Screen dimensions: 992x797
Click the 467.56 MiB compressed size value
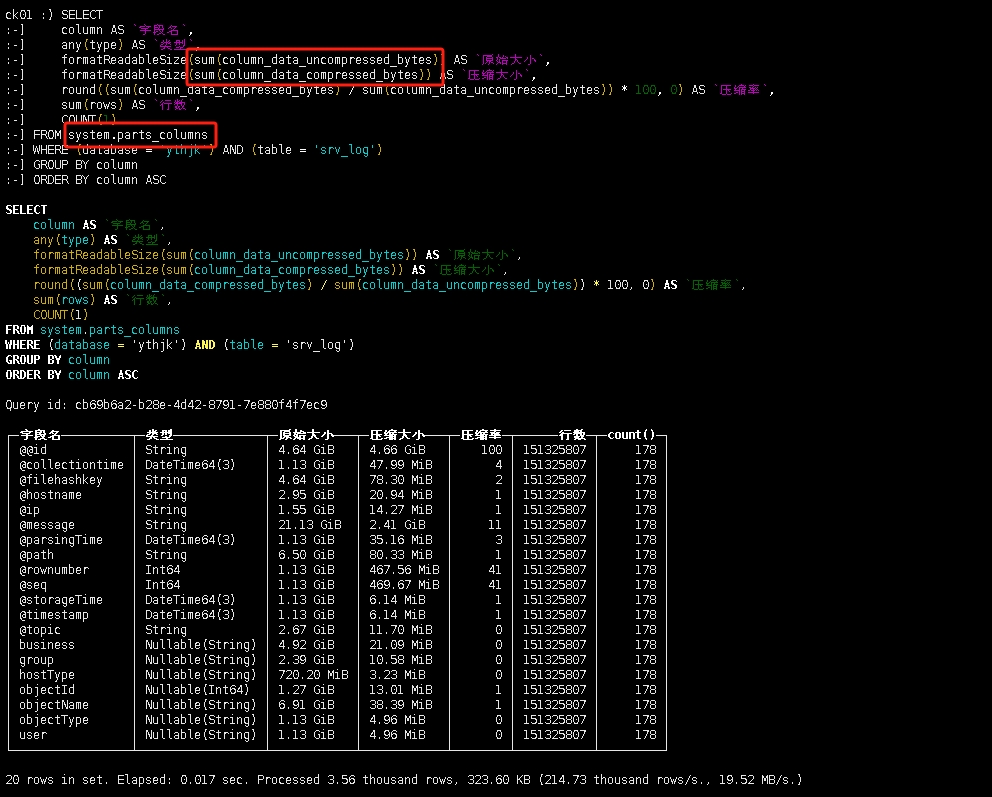coord(404,570)
